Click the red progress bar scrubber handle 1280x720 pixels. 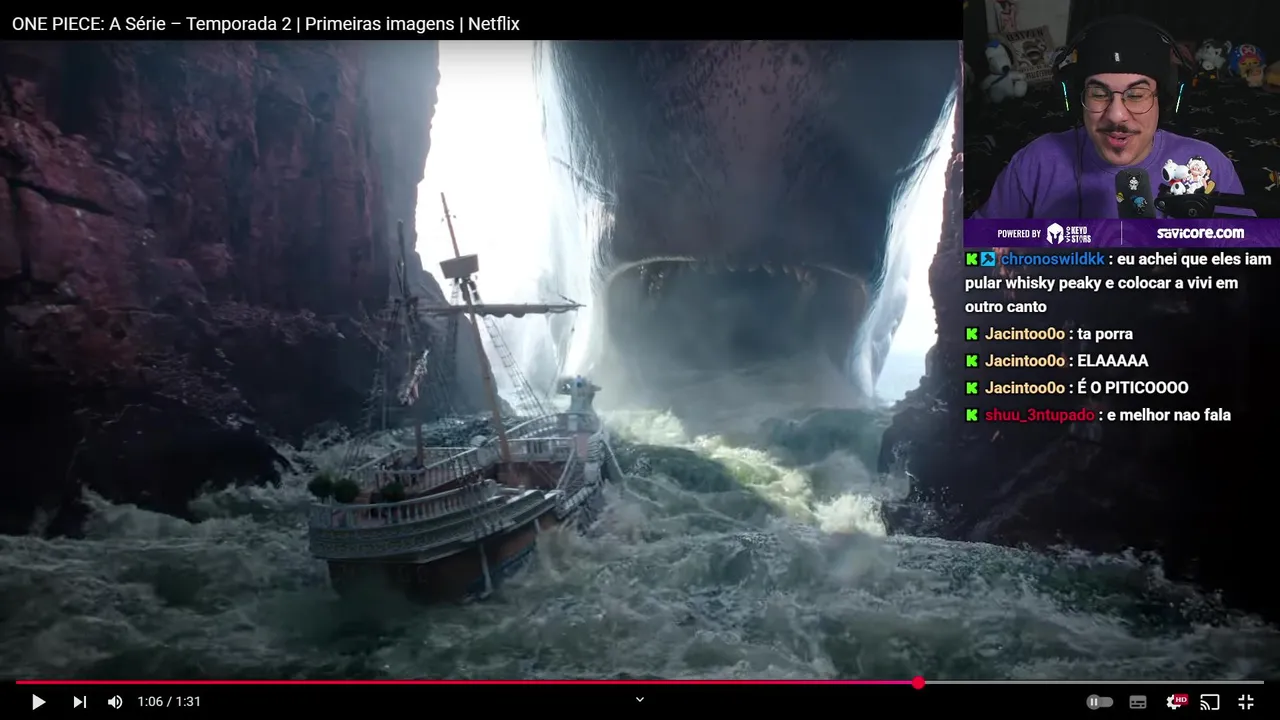918,683
